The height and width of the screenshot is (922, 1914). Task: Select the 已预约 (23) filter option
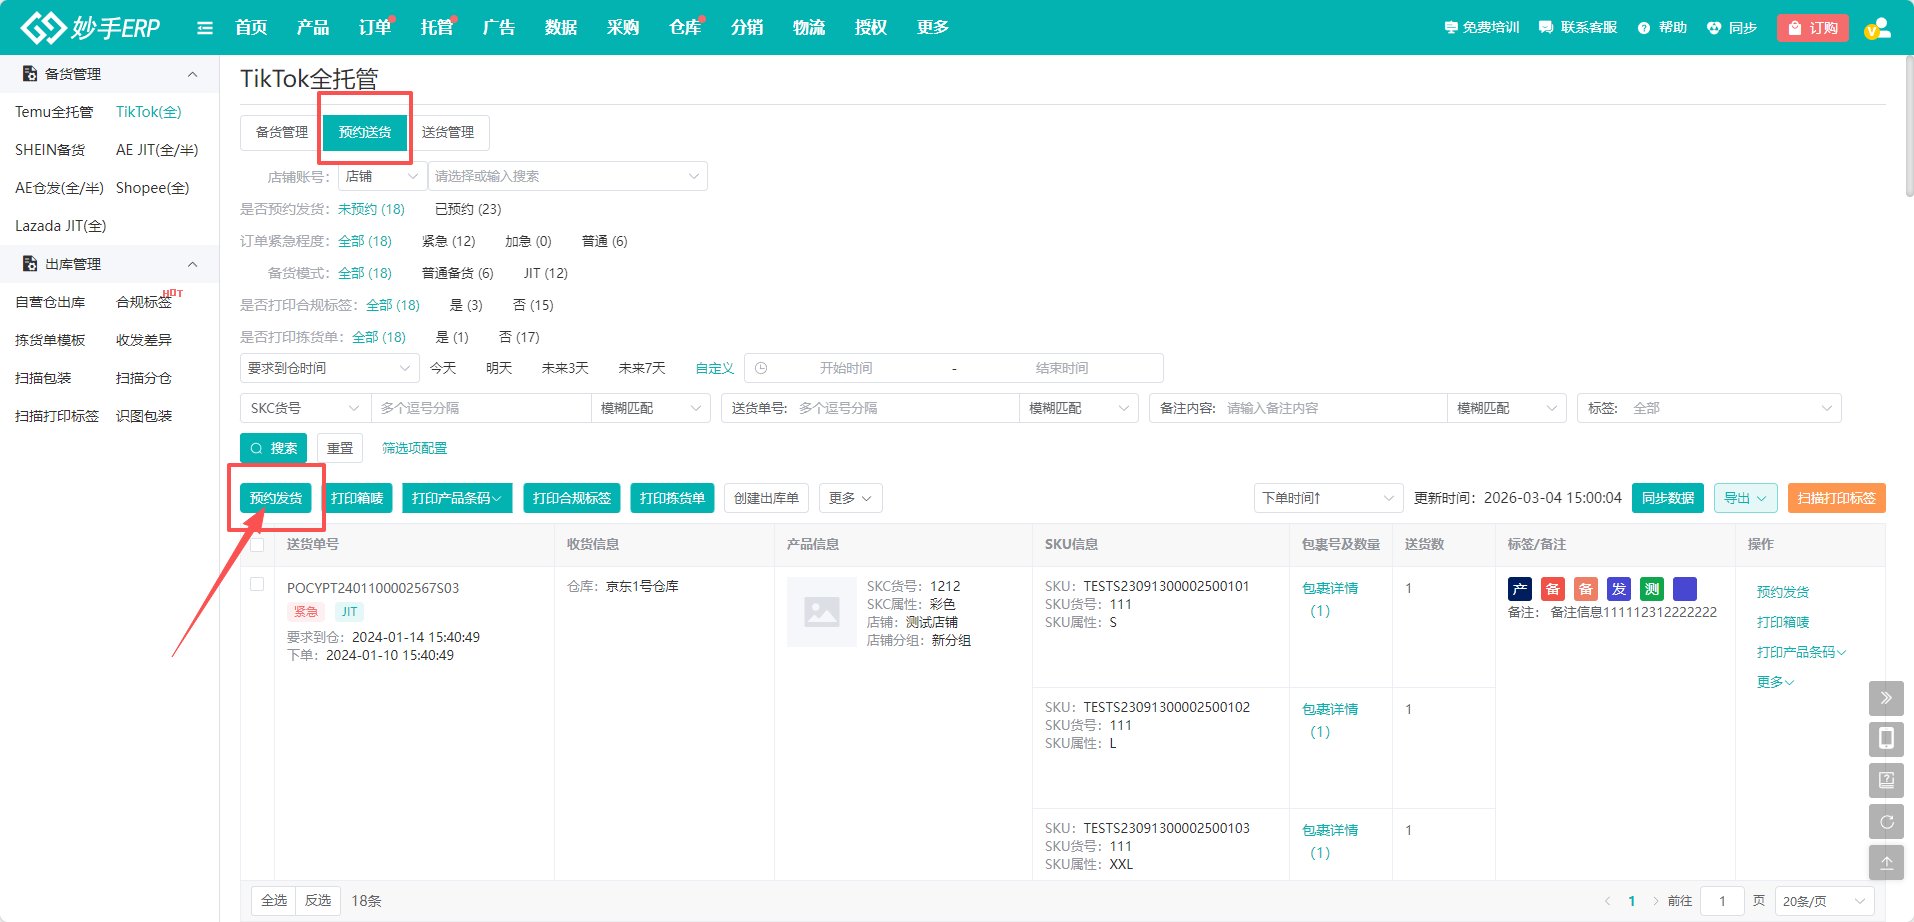pos(468,209)
